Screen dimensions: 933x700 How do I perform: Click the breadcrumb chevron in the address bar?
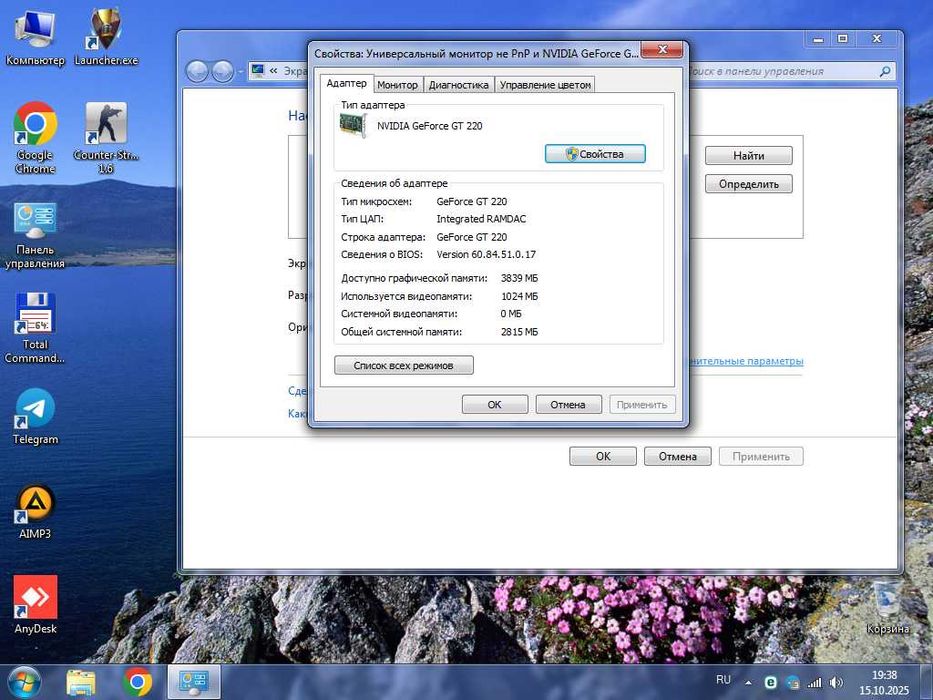[x=274, y=71]
